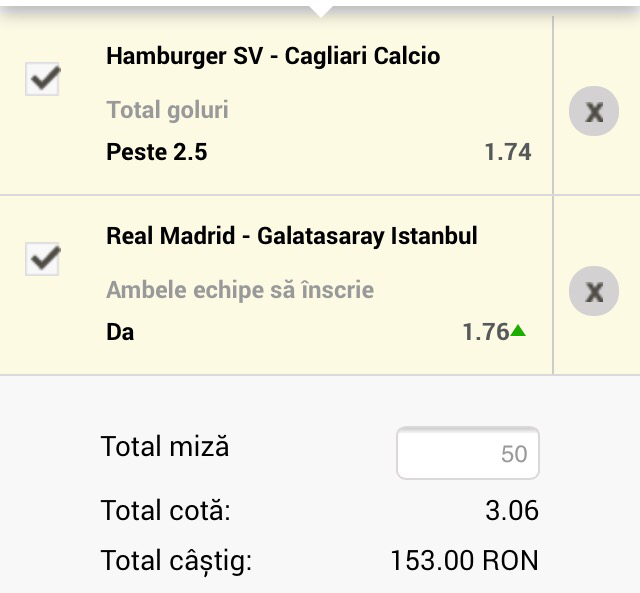The height and width of the screenshot is (593, 640).
Task: Click the Total miză label
Action: point(165,446)
